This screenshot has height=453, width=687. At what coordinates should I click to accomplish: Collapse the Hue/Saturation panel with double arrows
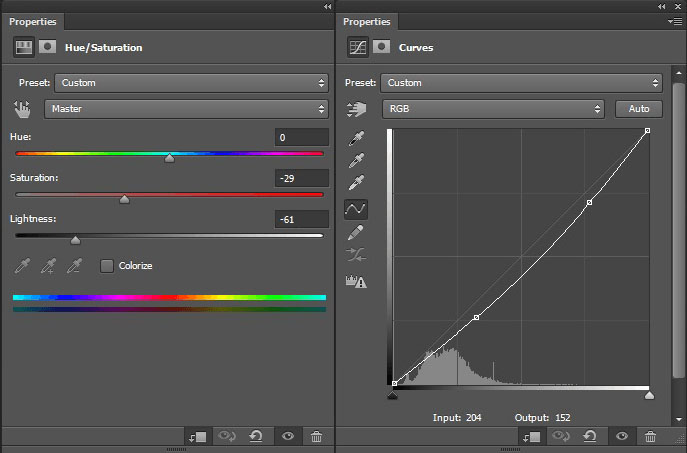tap(328, 6)
